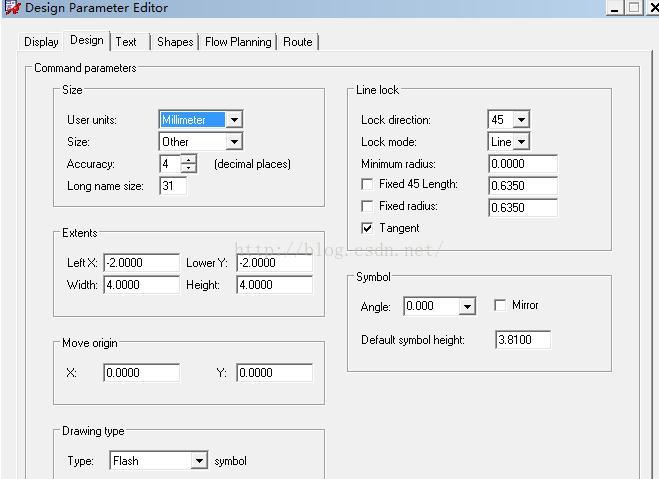Go to the Flow Planning tab
Screen dimensions: 659x479
coord(238,42)
